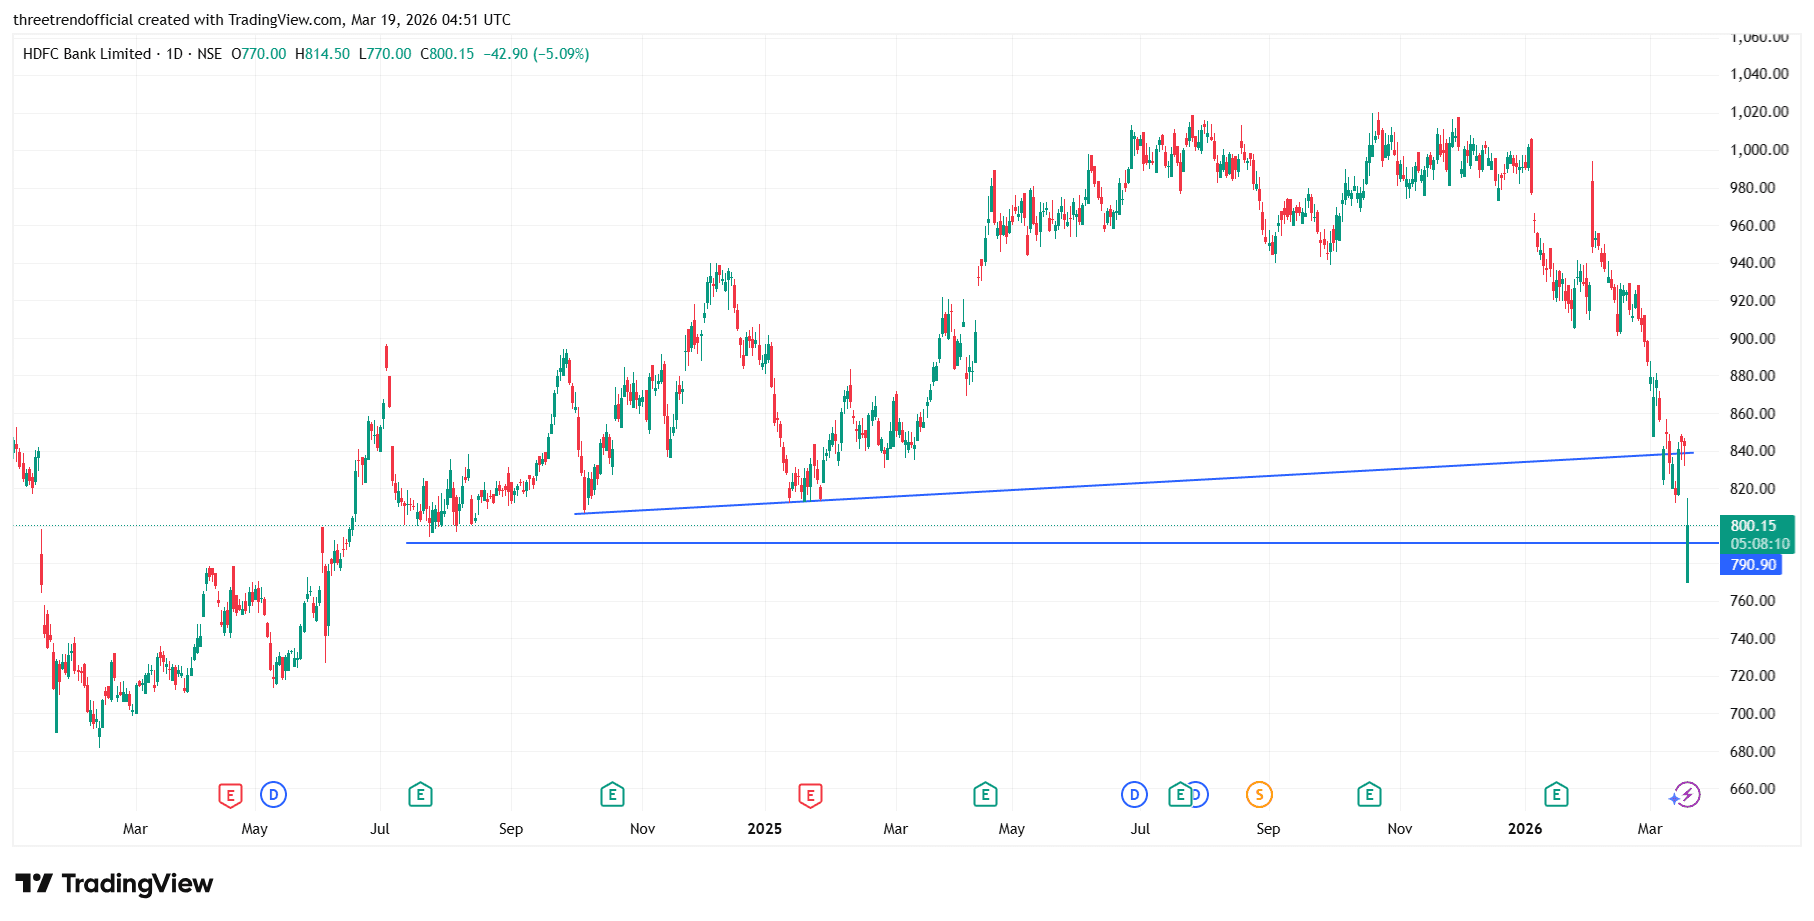Click the low value L770.00
The height and width of the screenshot is (921, 1814).
(385, 54)
